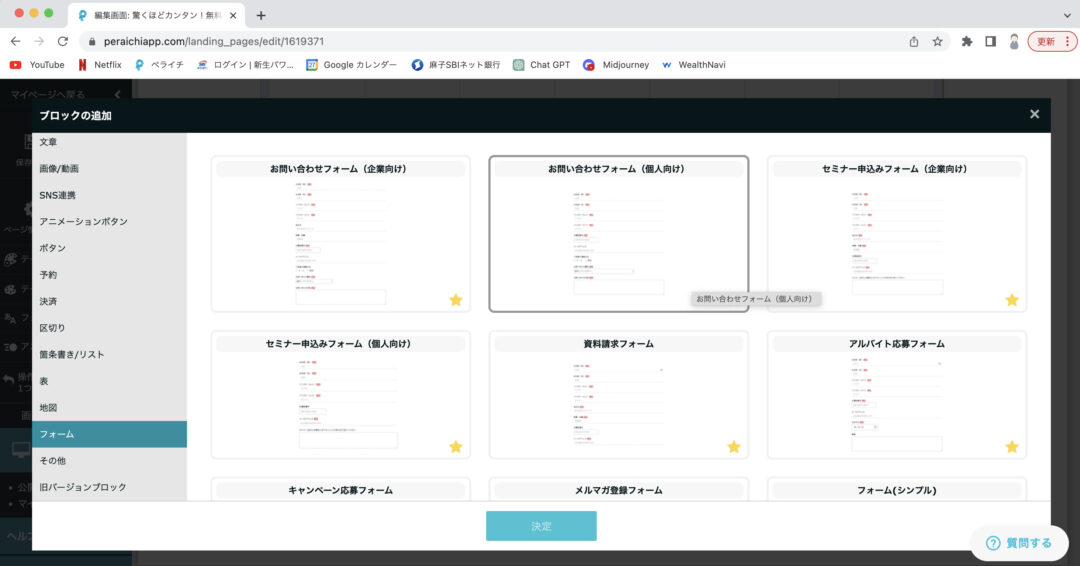The height and width of the screenshot is (566, 1080).
Task: Open the Chrome three-dot menu
Action: click(x=1068, y=41)
